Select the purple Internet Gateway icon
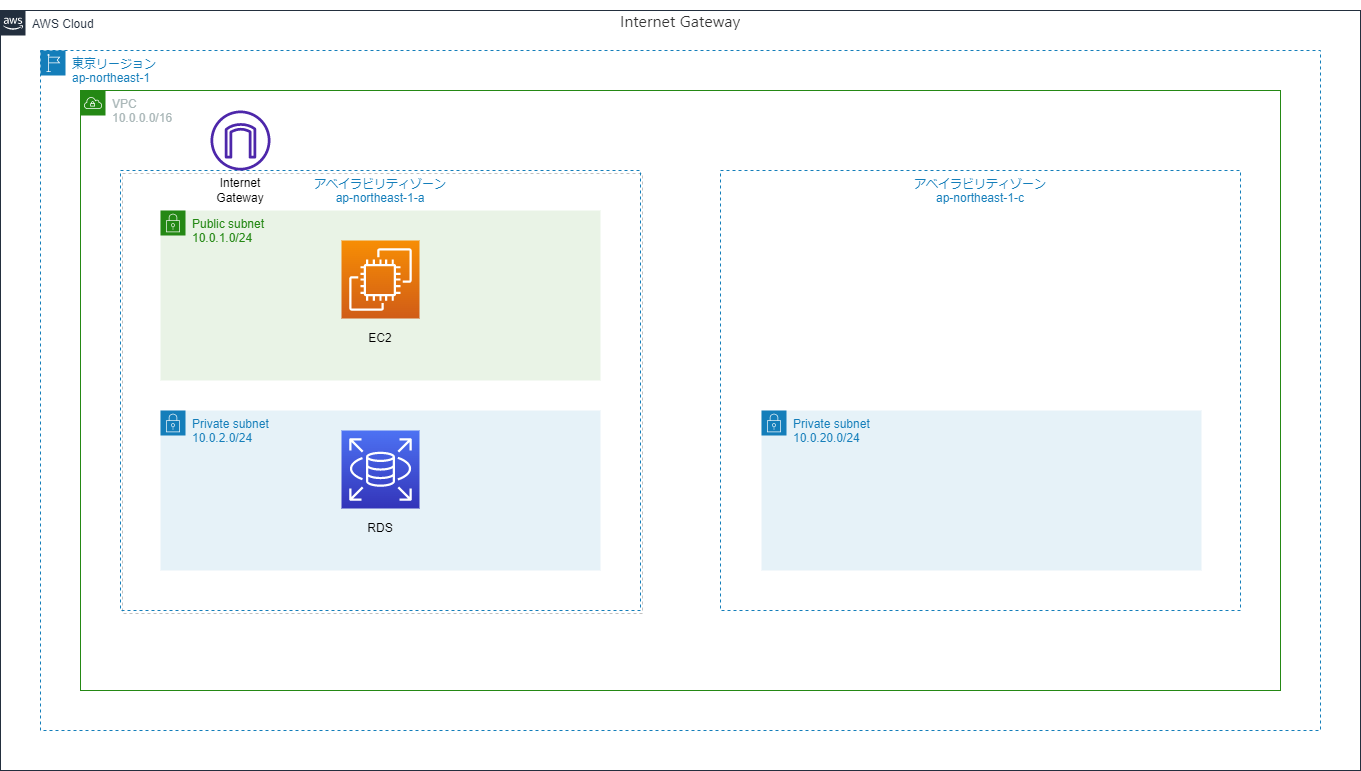Screen dimensions: 1361x771 tap(240, 141)
